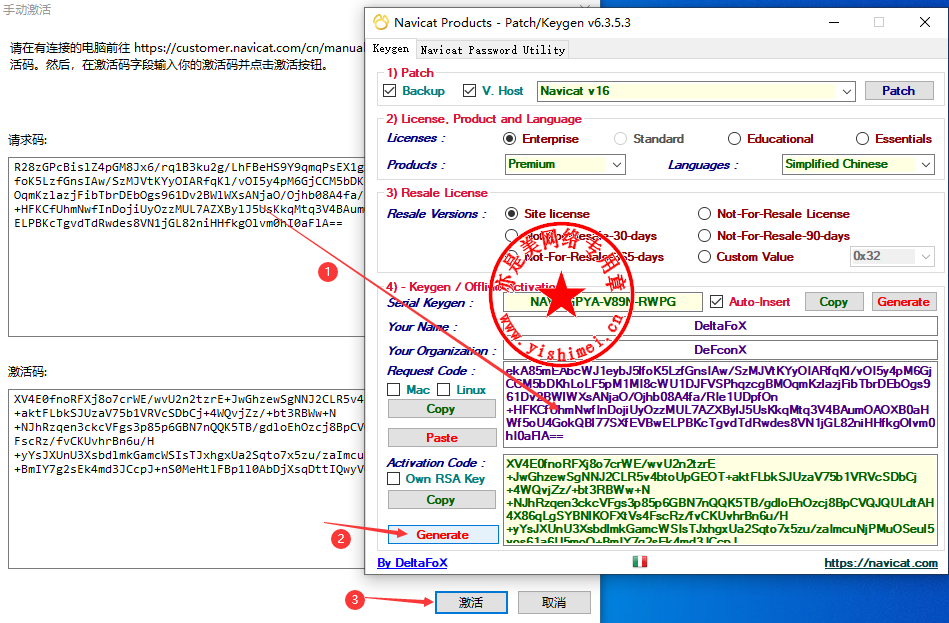
Task: Open the By DeltaFoX link
Action: click(412, 562)
